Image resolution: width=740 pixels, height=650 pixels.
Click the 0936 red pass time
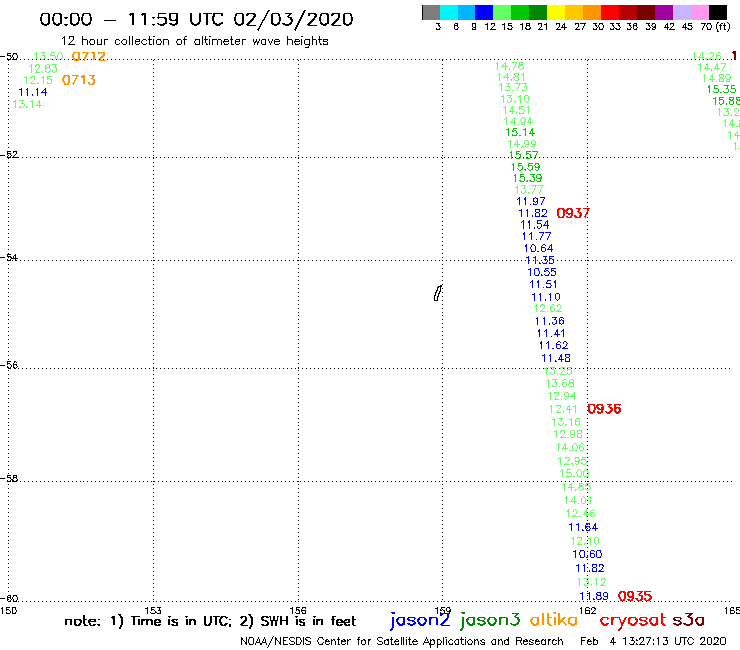(x=604, y=409)
